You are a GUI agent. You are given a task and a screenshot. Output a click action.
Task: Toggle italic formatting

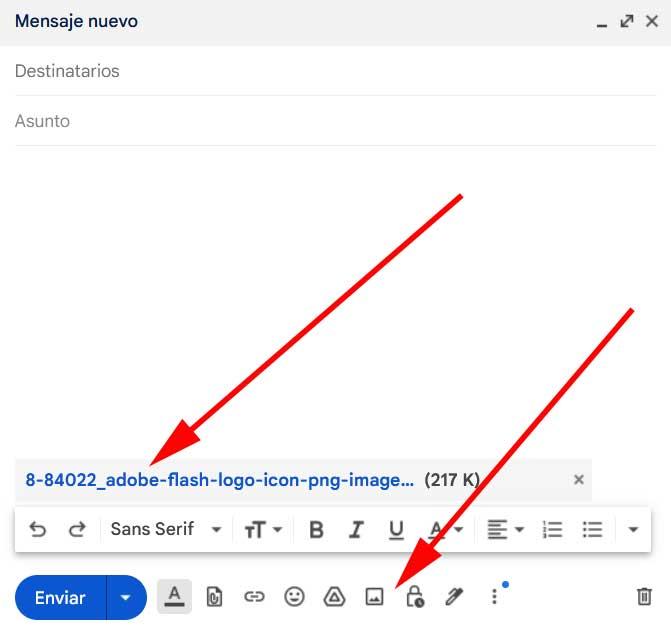[356, 530]
